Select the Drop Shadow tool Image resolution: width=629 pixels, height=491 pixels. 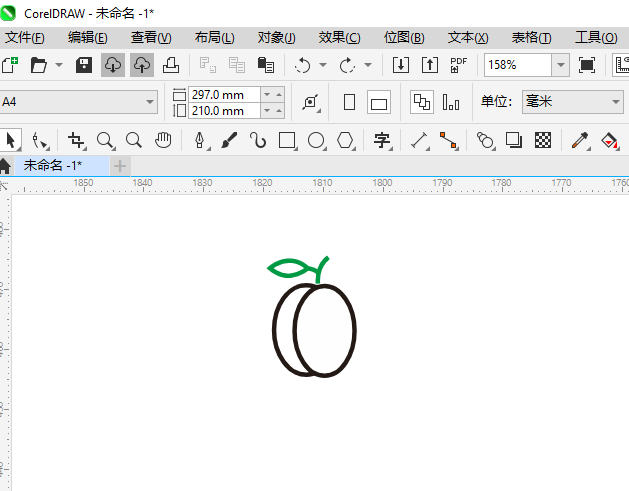coord(514,140)
